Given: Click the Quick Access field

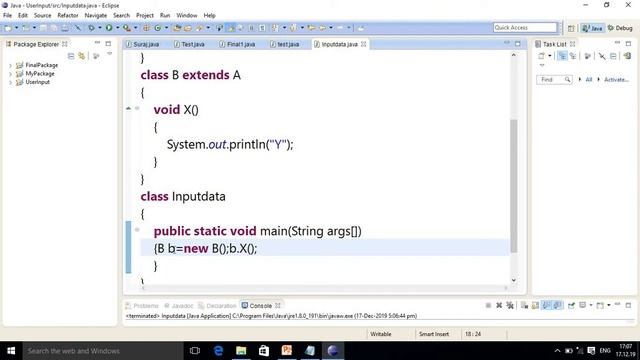Looking at the screenshot, I should (x=525, y=28).
